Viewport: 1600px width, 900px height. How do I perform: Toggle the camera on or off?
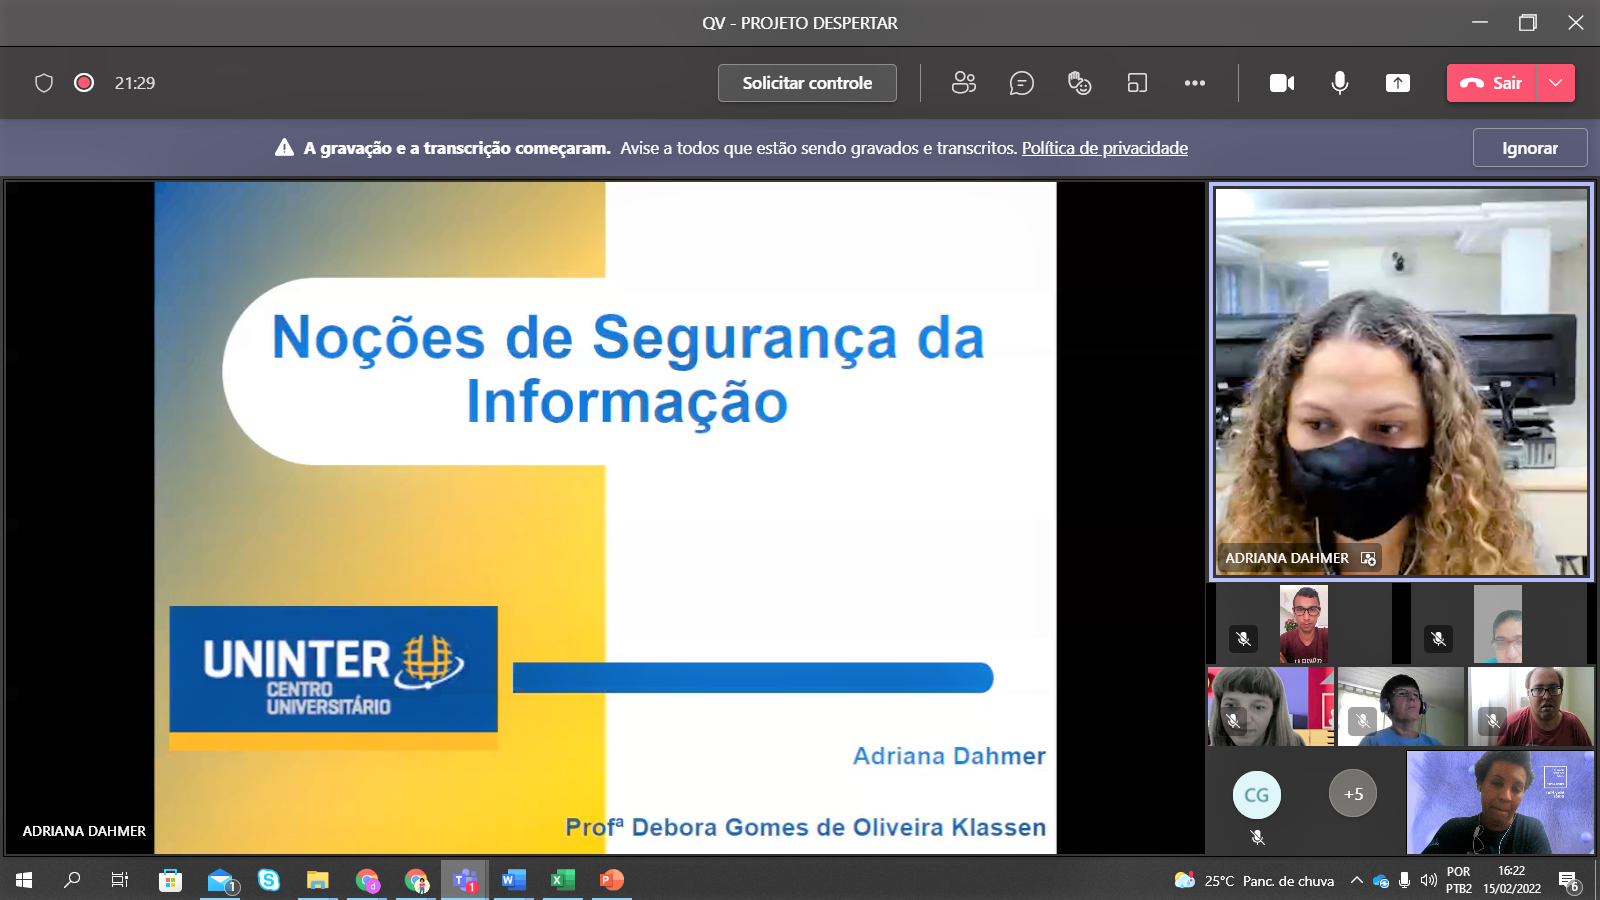pos(1281,83)
